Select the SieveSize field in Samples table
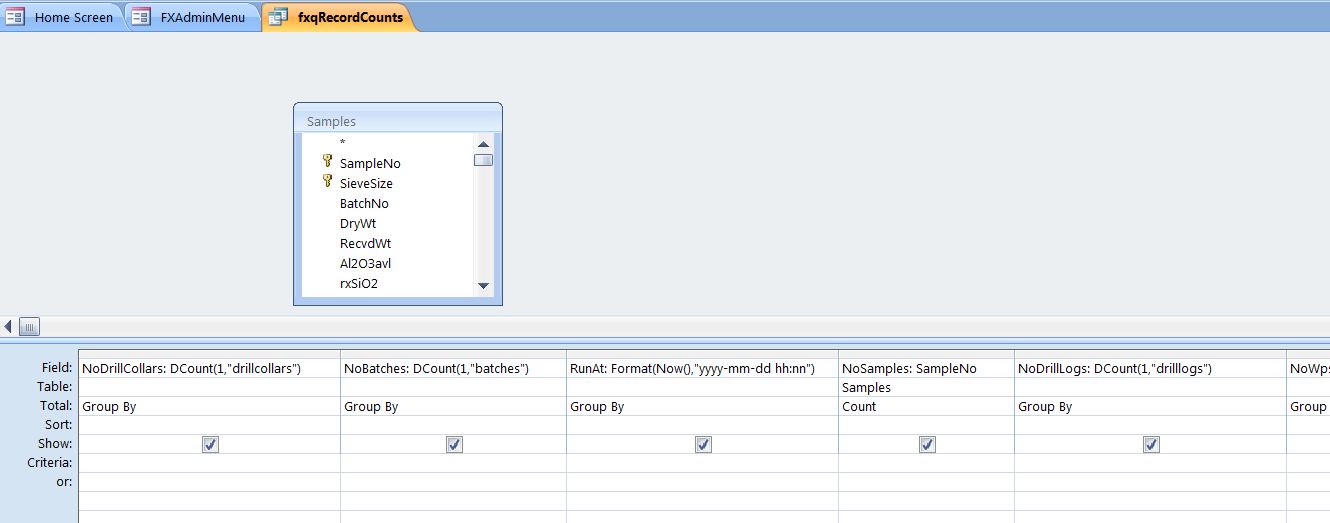 pos(366,183)
